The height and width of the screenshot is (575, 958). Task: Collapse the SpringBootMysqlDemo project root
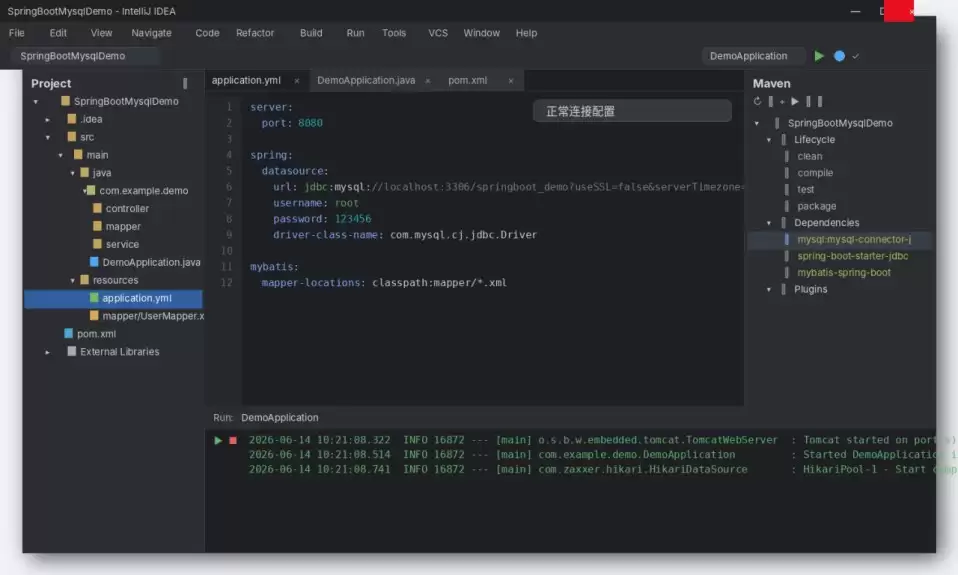coord(36,101)
